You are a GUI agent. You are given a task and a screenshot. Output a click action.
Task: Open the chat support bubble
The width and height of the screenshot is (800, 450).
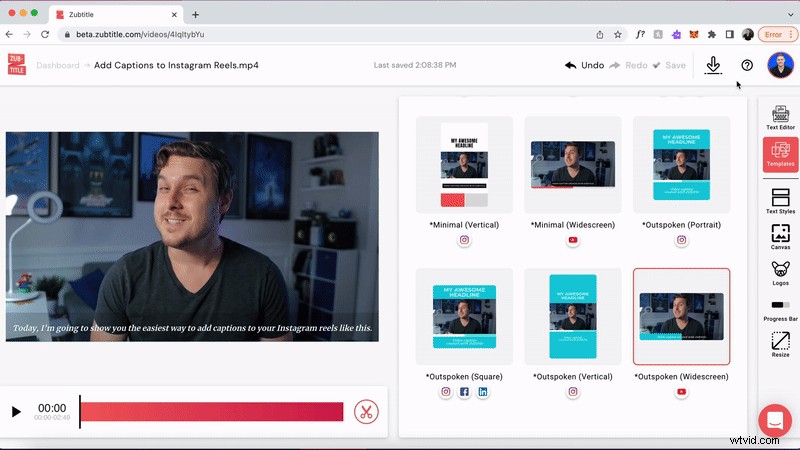(774, 420)
